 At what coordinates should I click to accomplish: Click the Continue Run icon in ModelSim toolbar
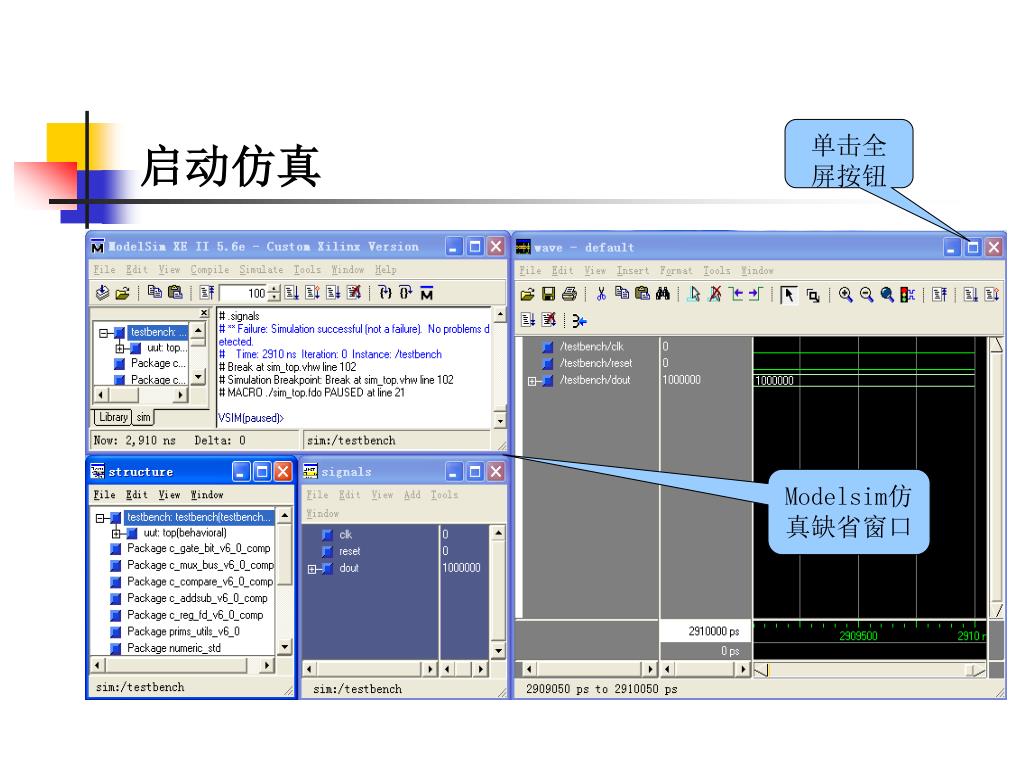point(312,293)
